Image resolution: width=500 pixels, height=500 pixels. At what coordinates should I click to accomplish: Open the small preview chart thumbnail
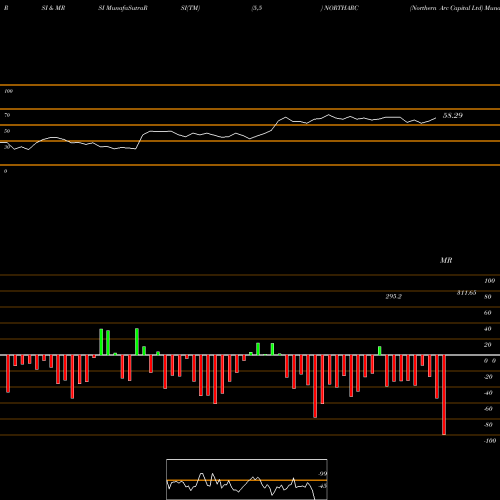tap(247, 479)
